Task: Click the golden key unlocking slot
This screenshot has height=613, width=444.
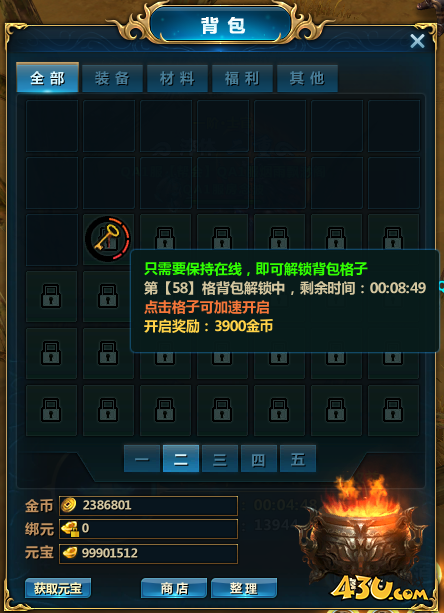Action: [108, 239]
